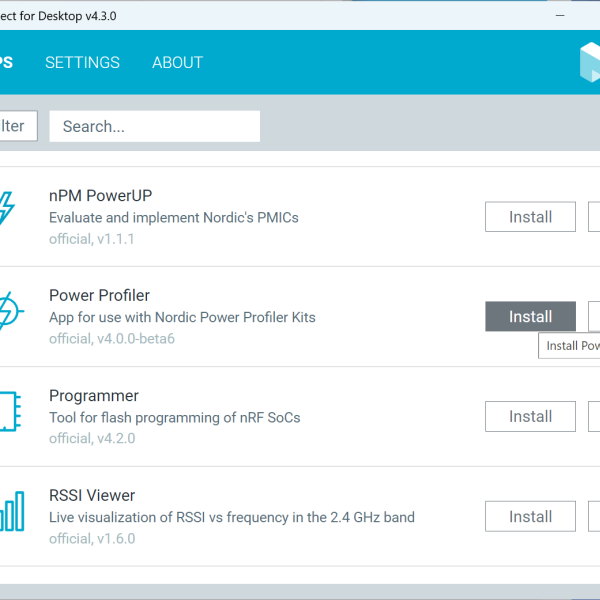Click 'Tool for flash programming of nRF SoCs'

click(x=174, y=417)
